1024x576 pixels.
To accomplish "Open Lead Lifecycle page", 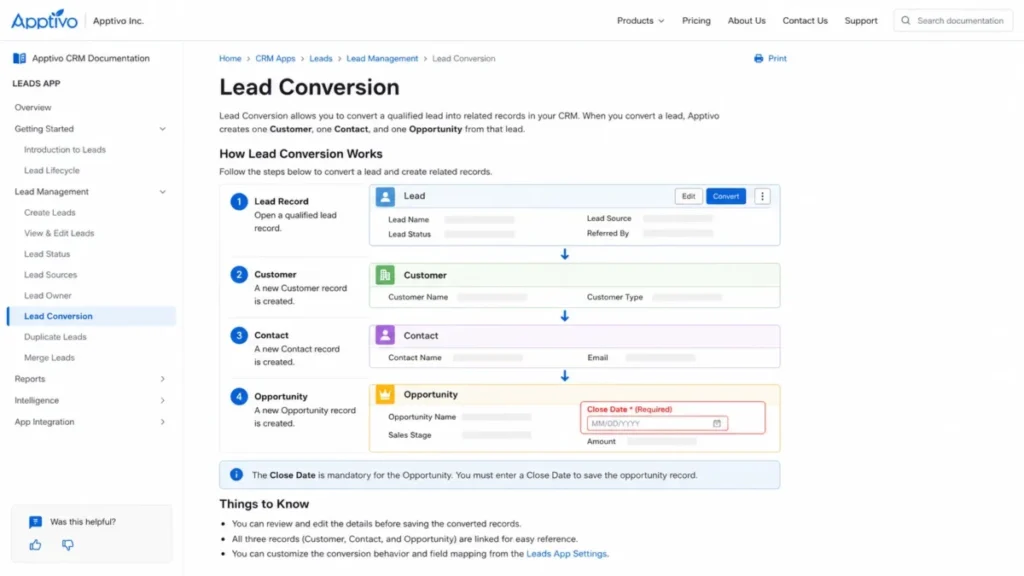I will (52, 170).
